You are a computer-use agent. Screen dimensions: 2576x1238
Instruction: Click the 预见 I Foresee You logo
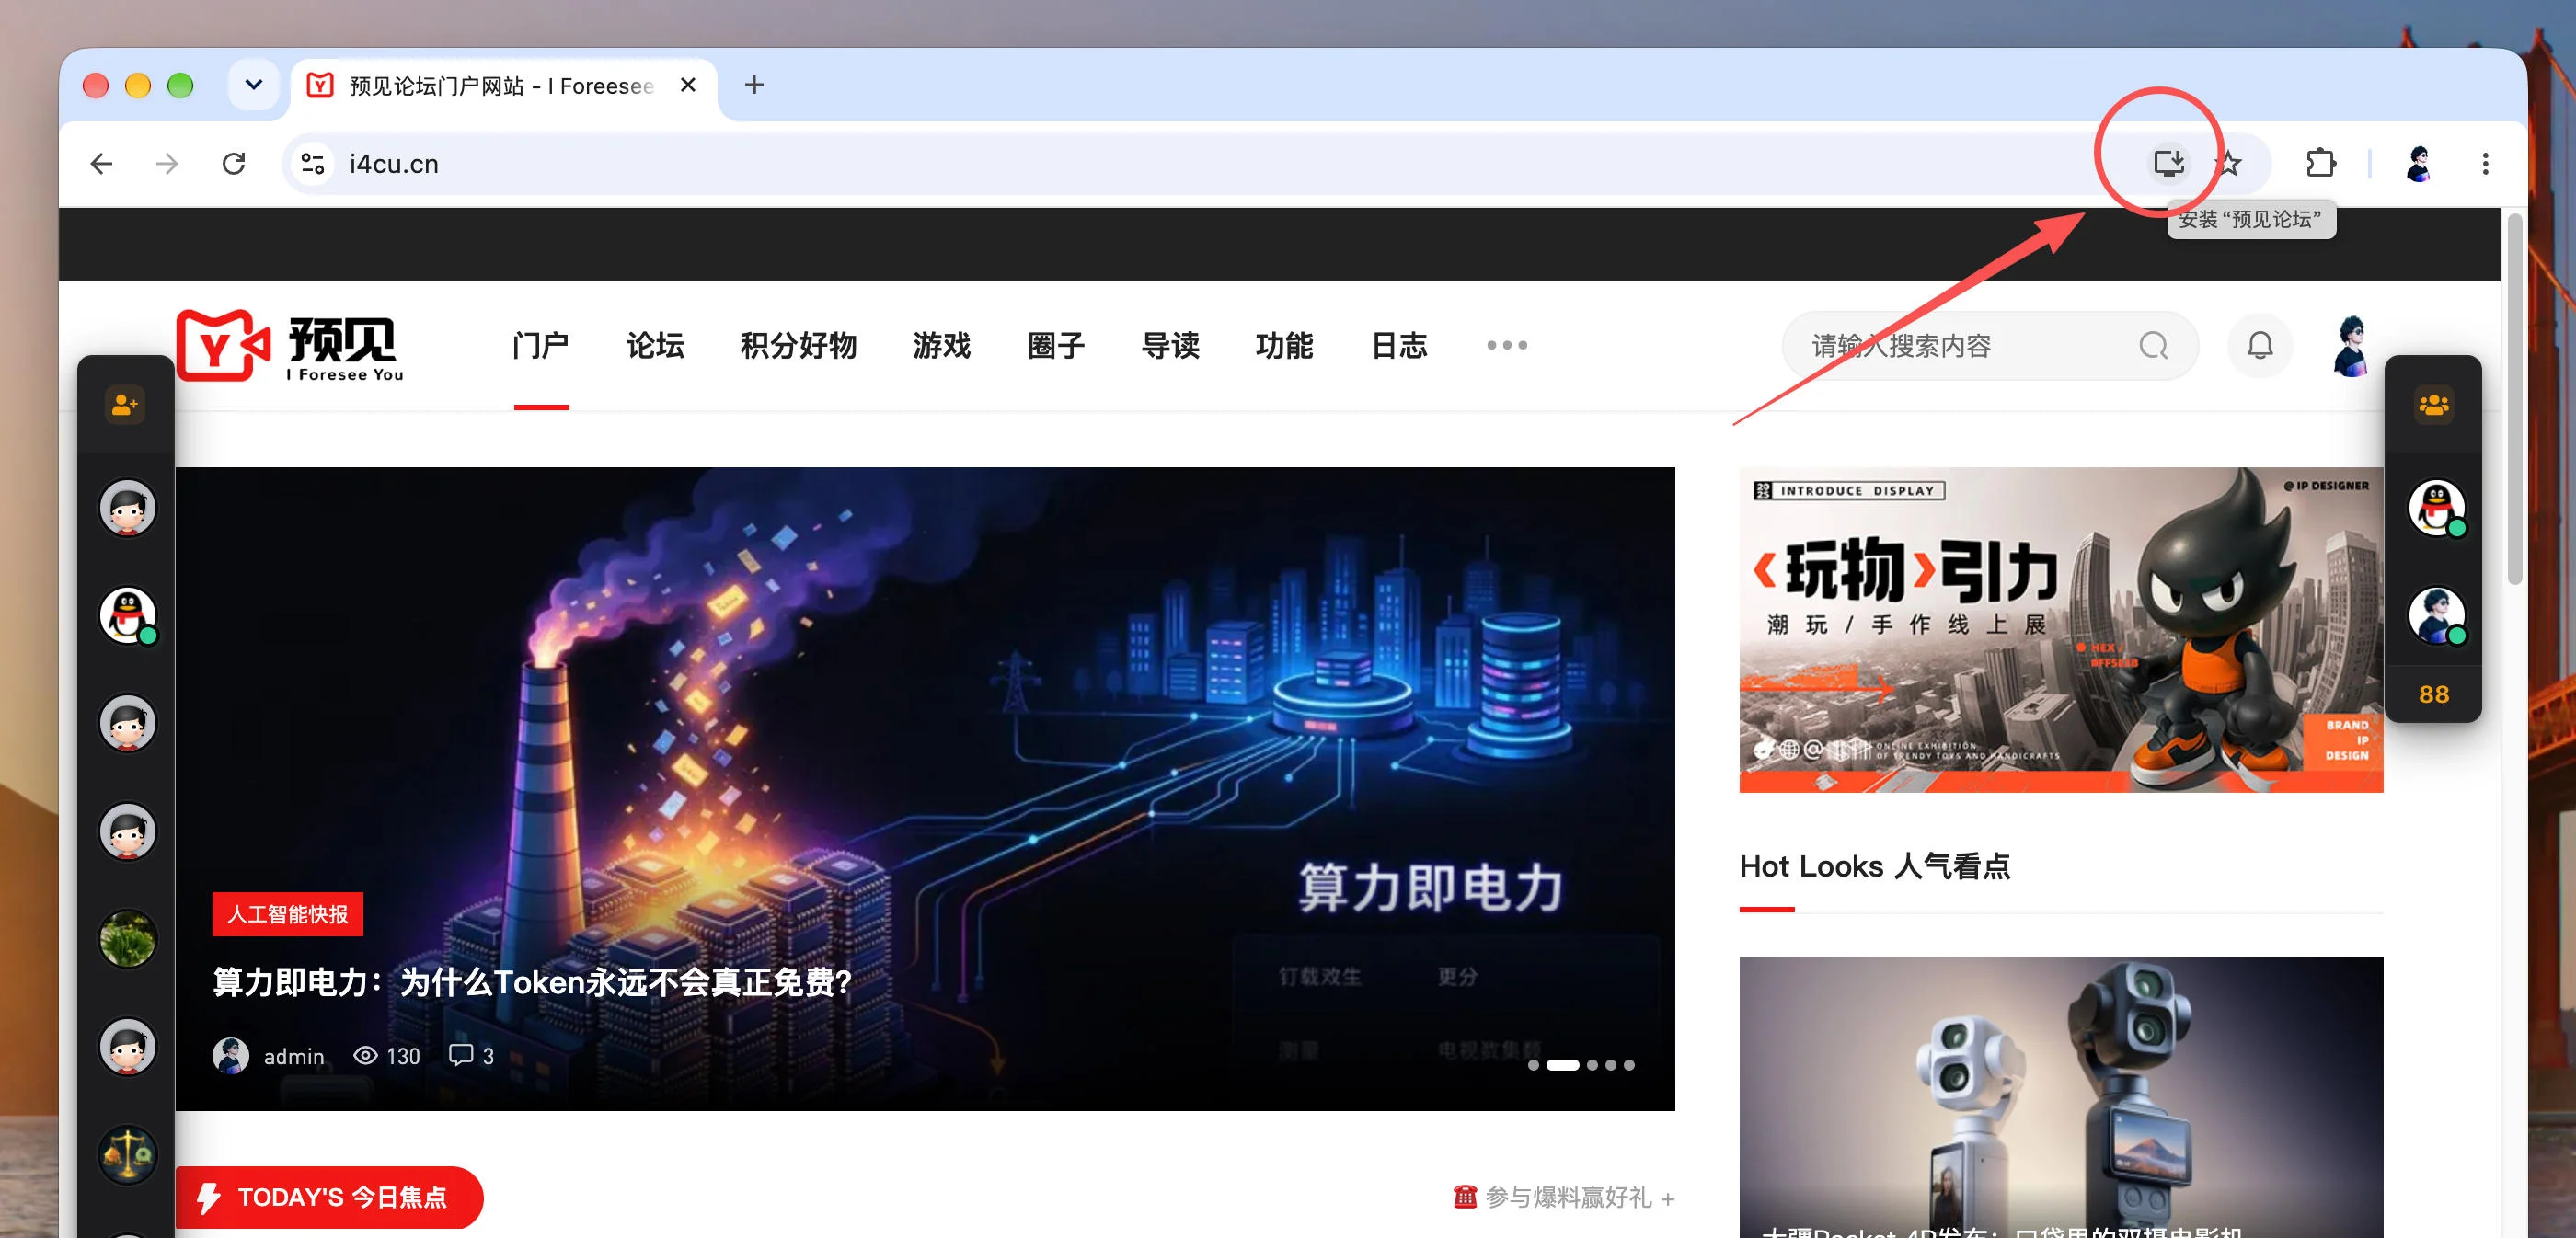click(290, 346)
